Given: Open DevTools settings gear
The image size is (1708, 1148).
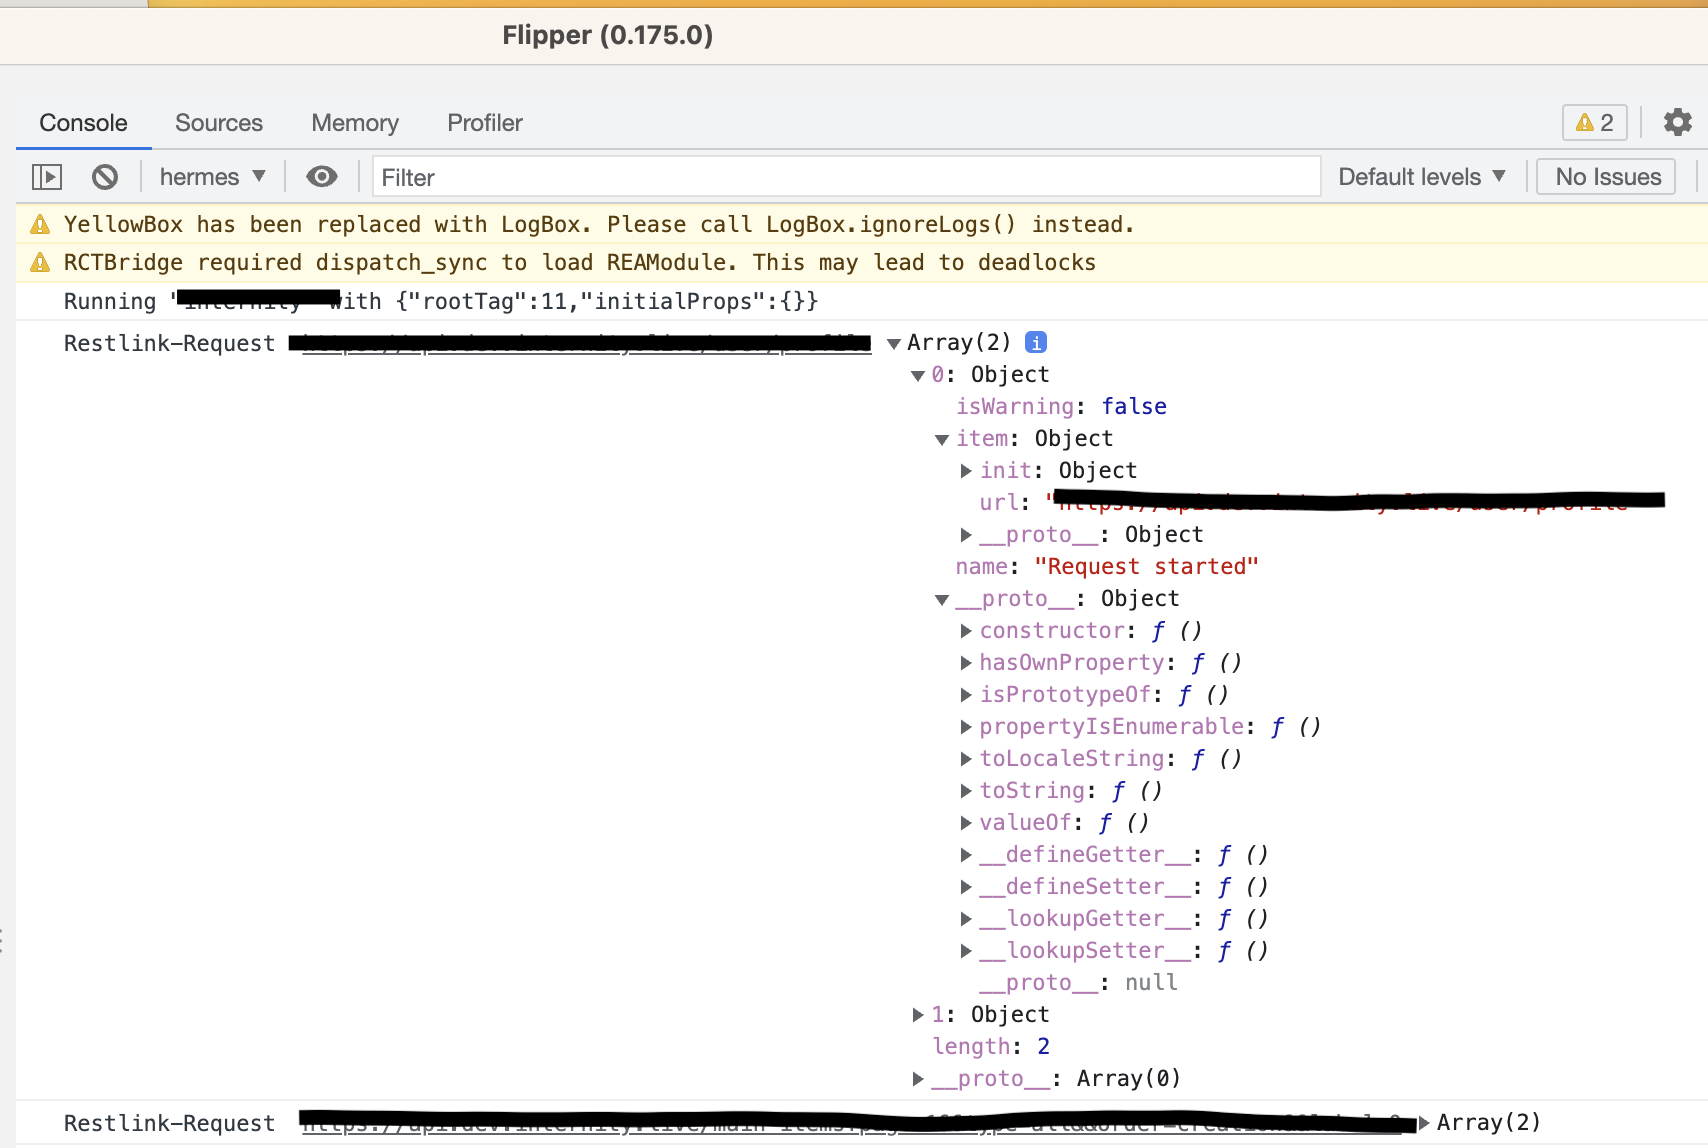Looking at the screenshot, I should [x=1678, y=122].
